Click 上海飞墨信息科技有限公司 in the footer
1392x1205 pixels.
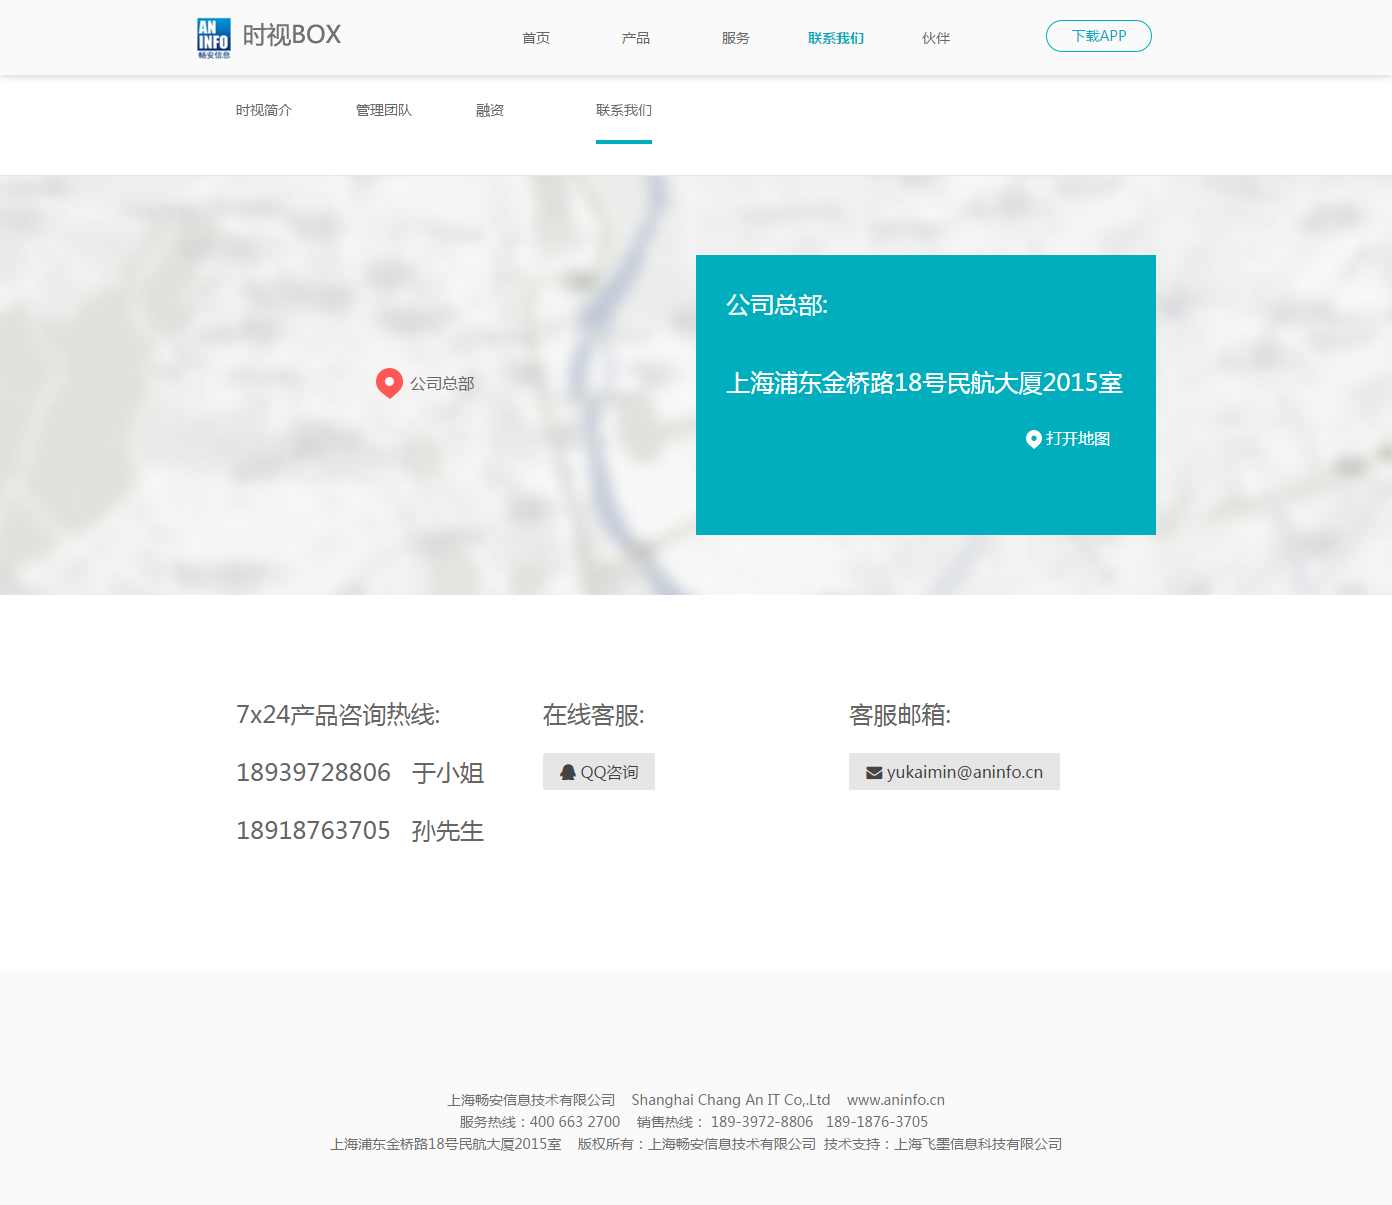(x=978, y=1144)
